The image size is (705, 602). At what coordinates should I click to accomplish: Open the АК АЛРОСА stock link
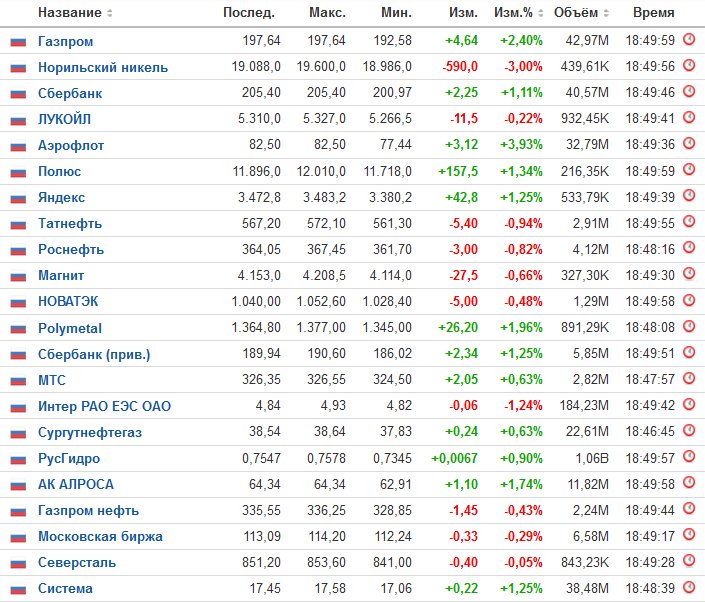pos(76,484)
